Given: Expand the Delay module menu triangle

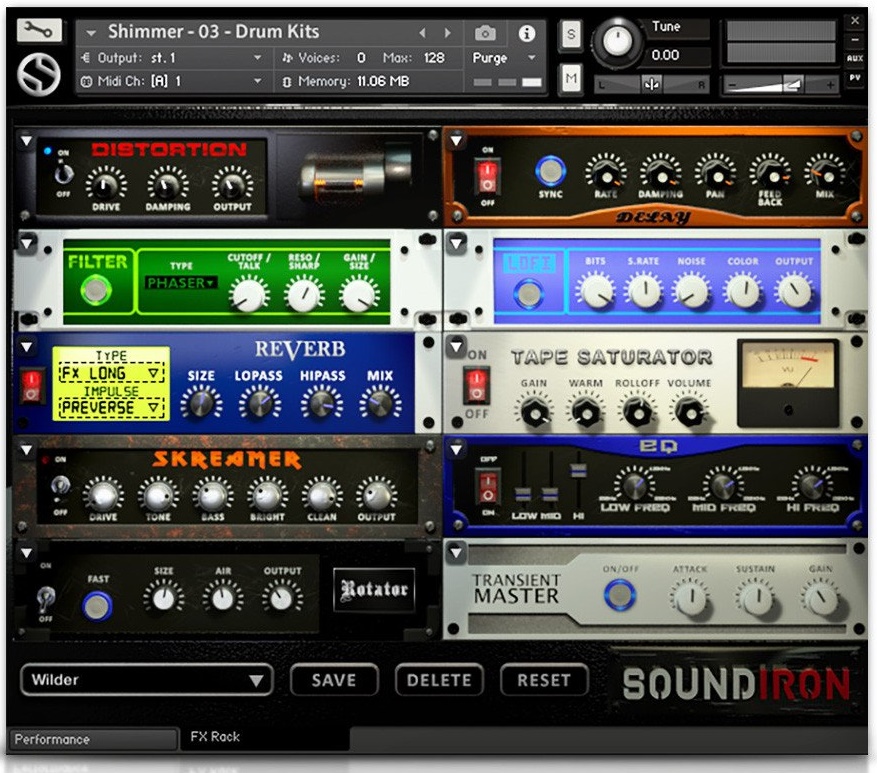Looking at the screenshot, I should 456,140.
